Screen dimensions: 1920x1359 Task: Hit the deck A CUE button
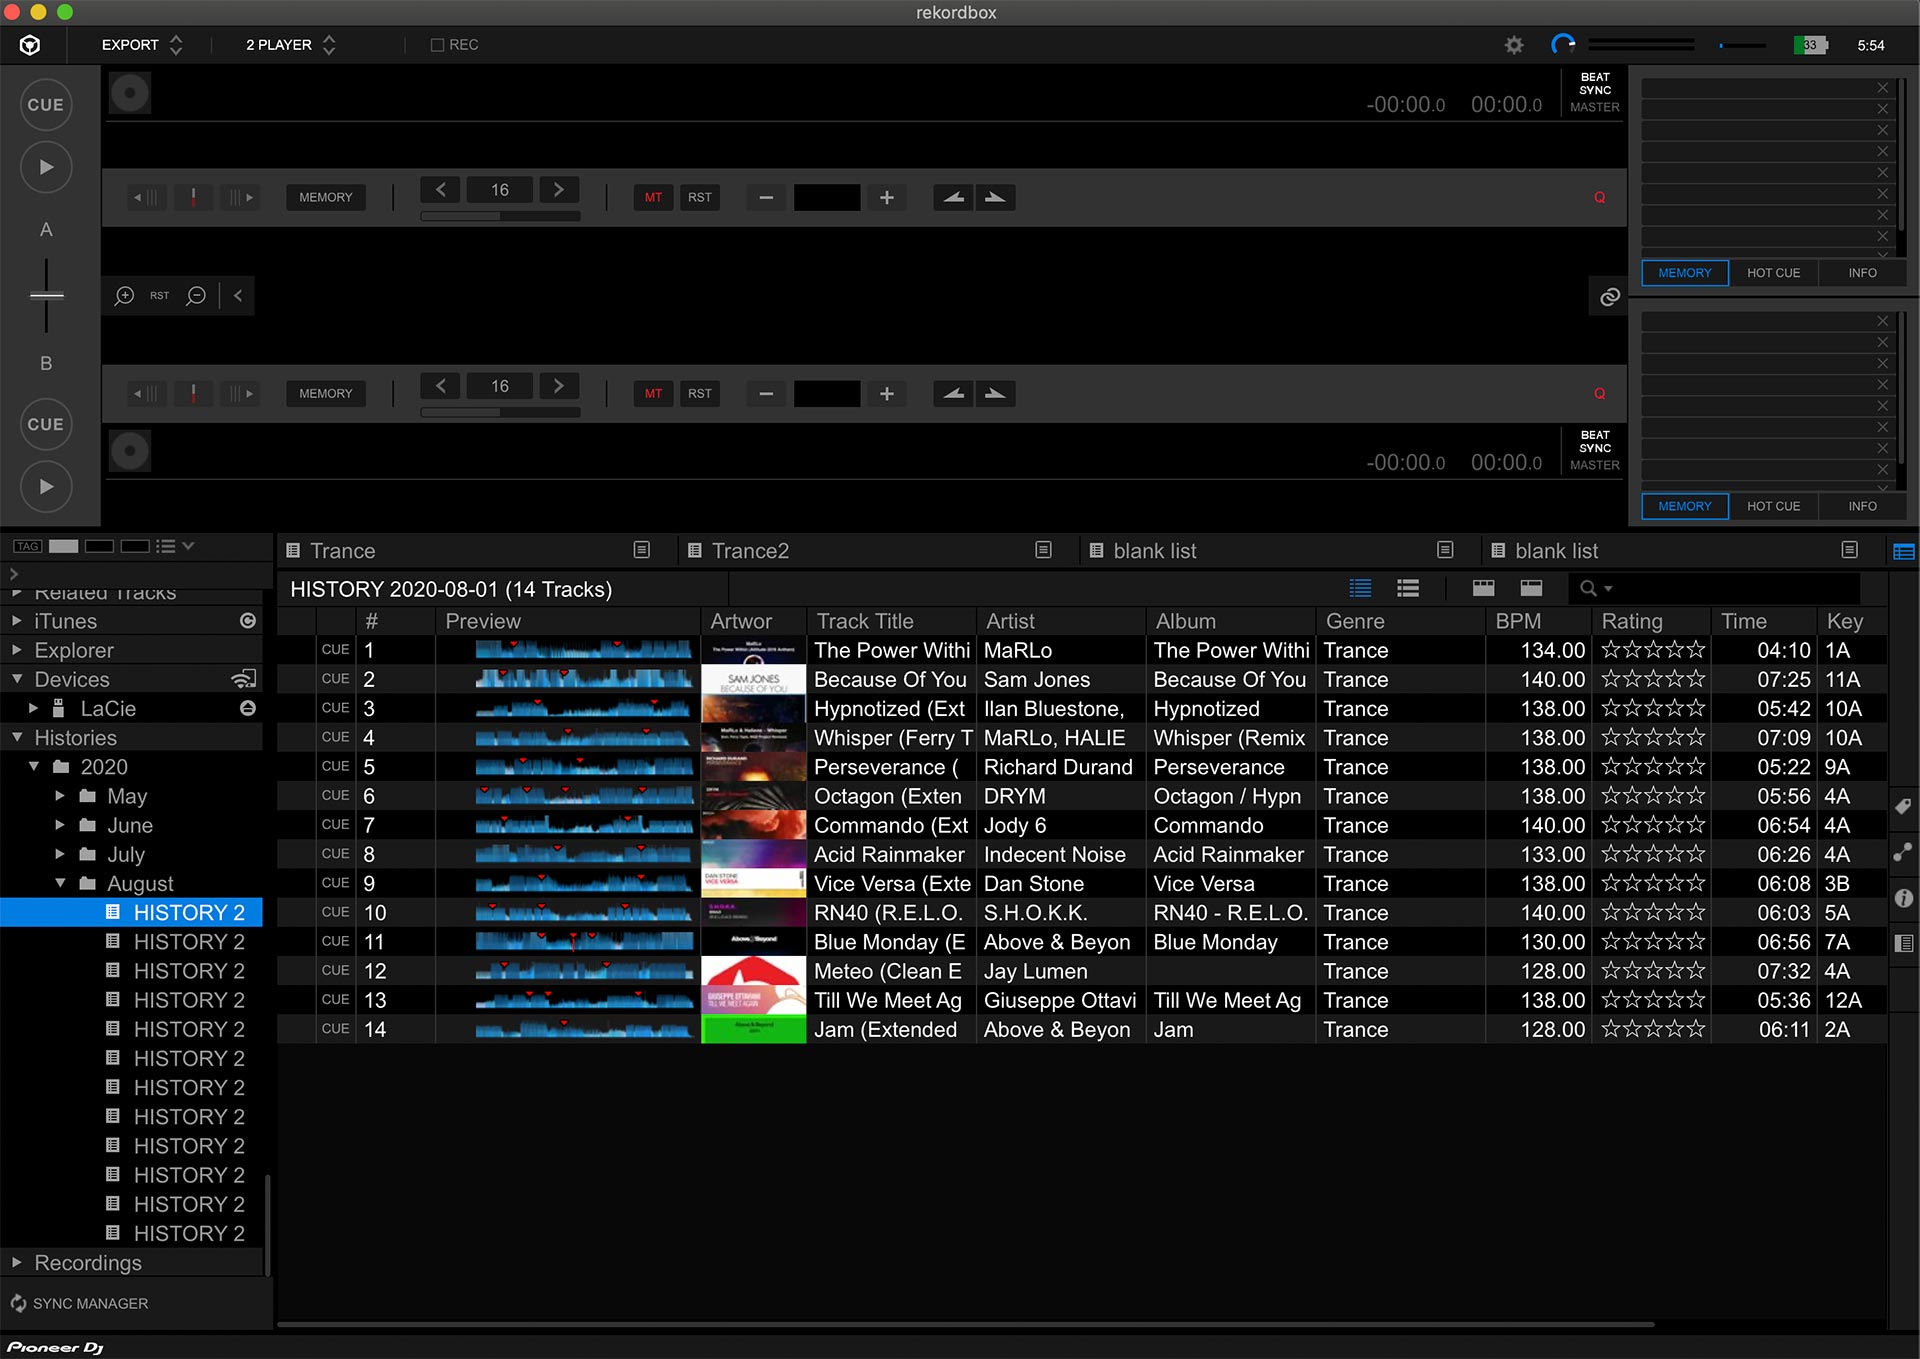pyautogui.click(x=46, y=105)
